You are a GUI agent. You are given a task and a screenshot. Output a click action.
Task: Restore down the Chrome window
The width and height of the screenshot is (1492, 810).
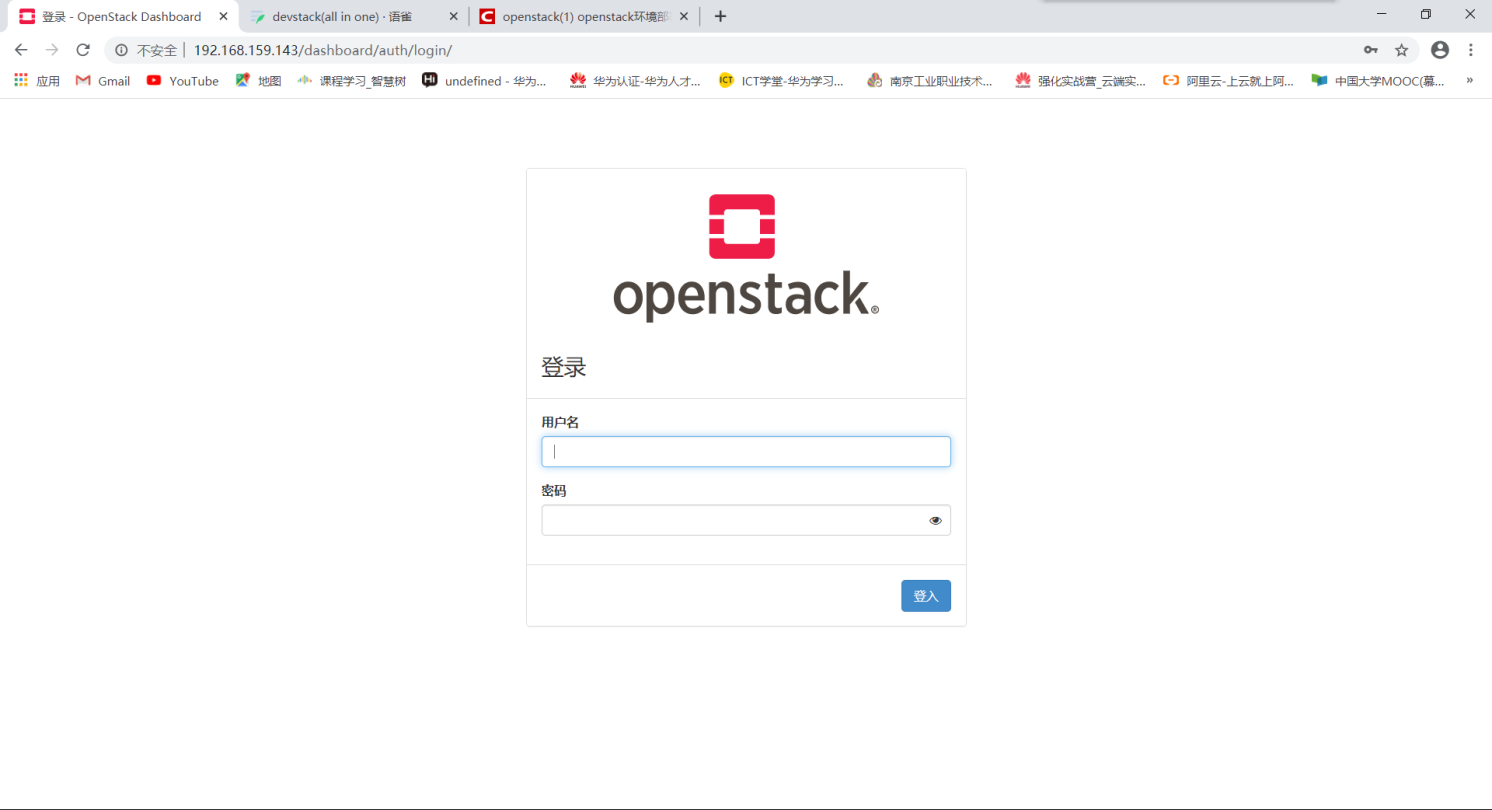1426,13
